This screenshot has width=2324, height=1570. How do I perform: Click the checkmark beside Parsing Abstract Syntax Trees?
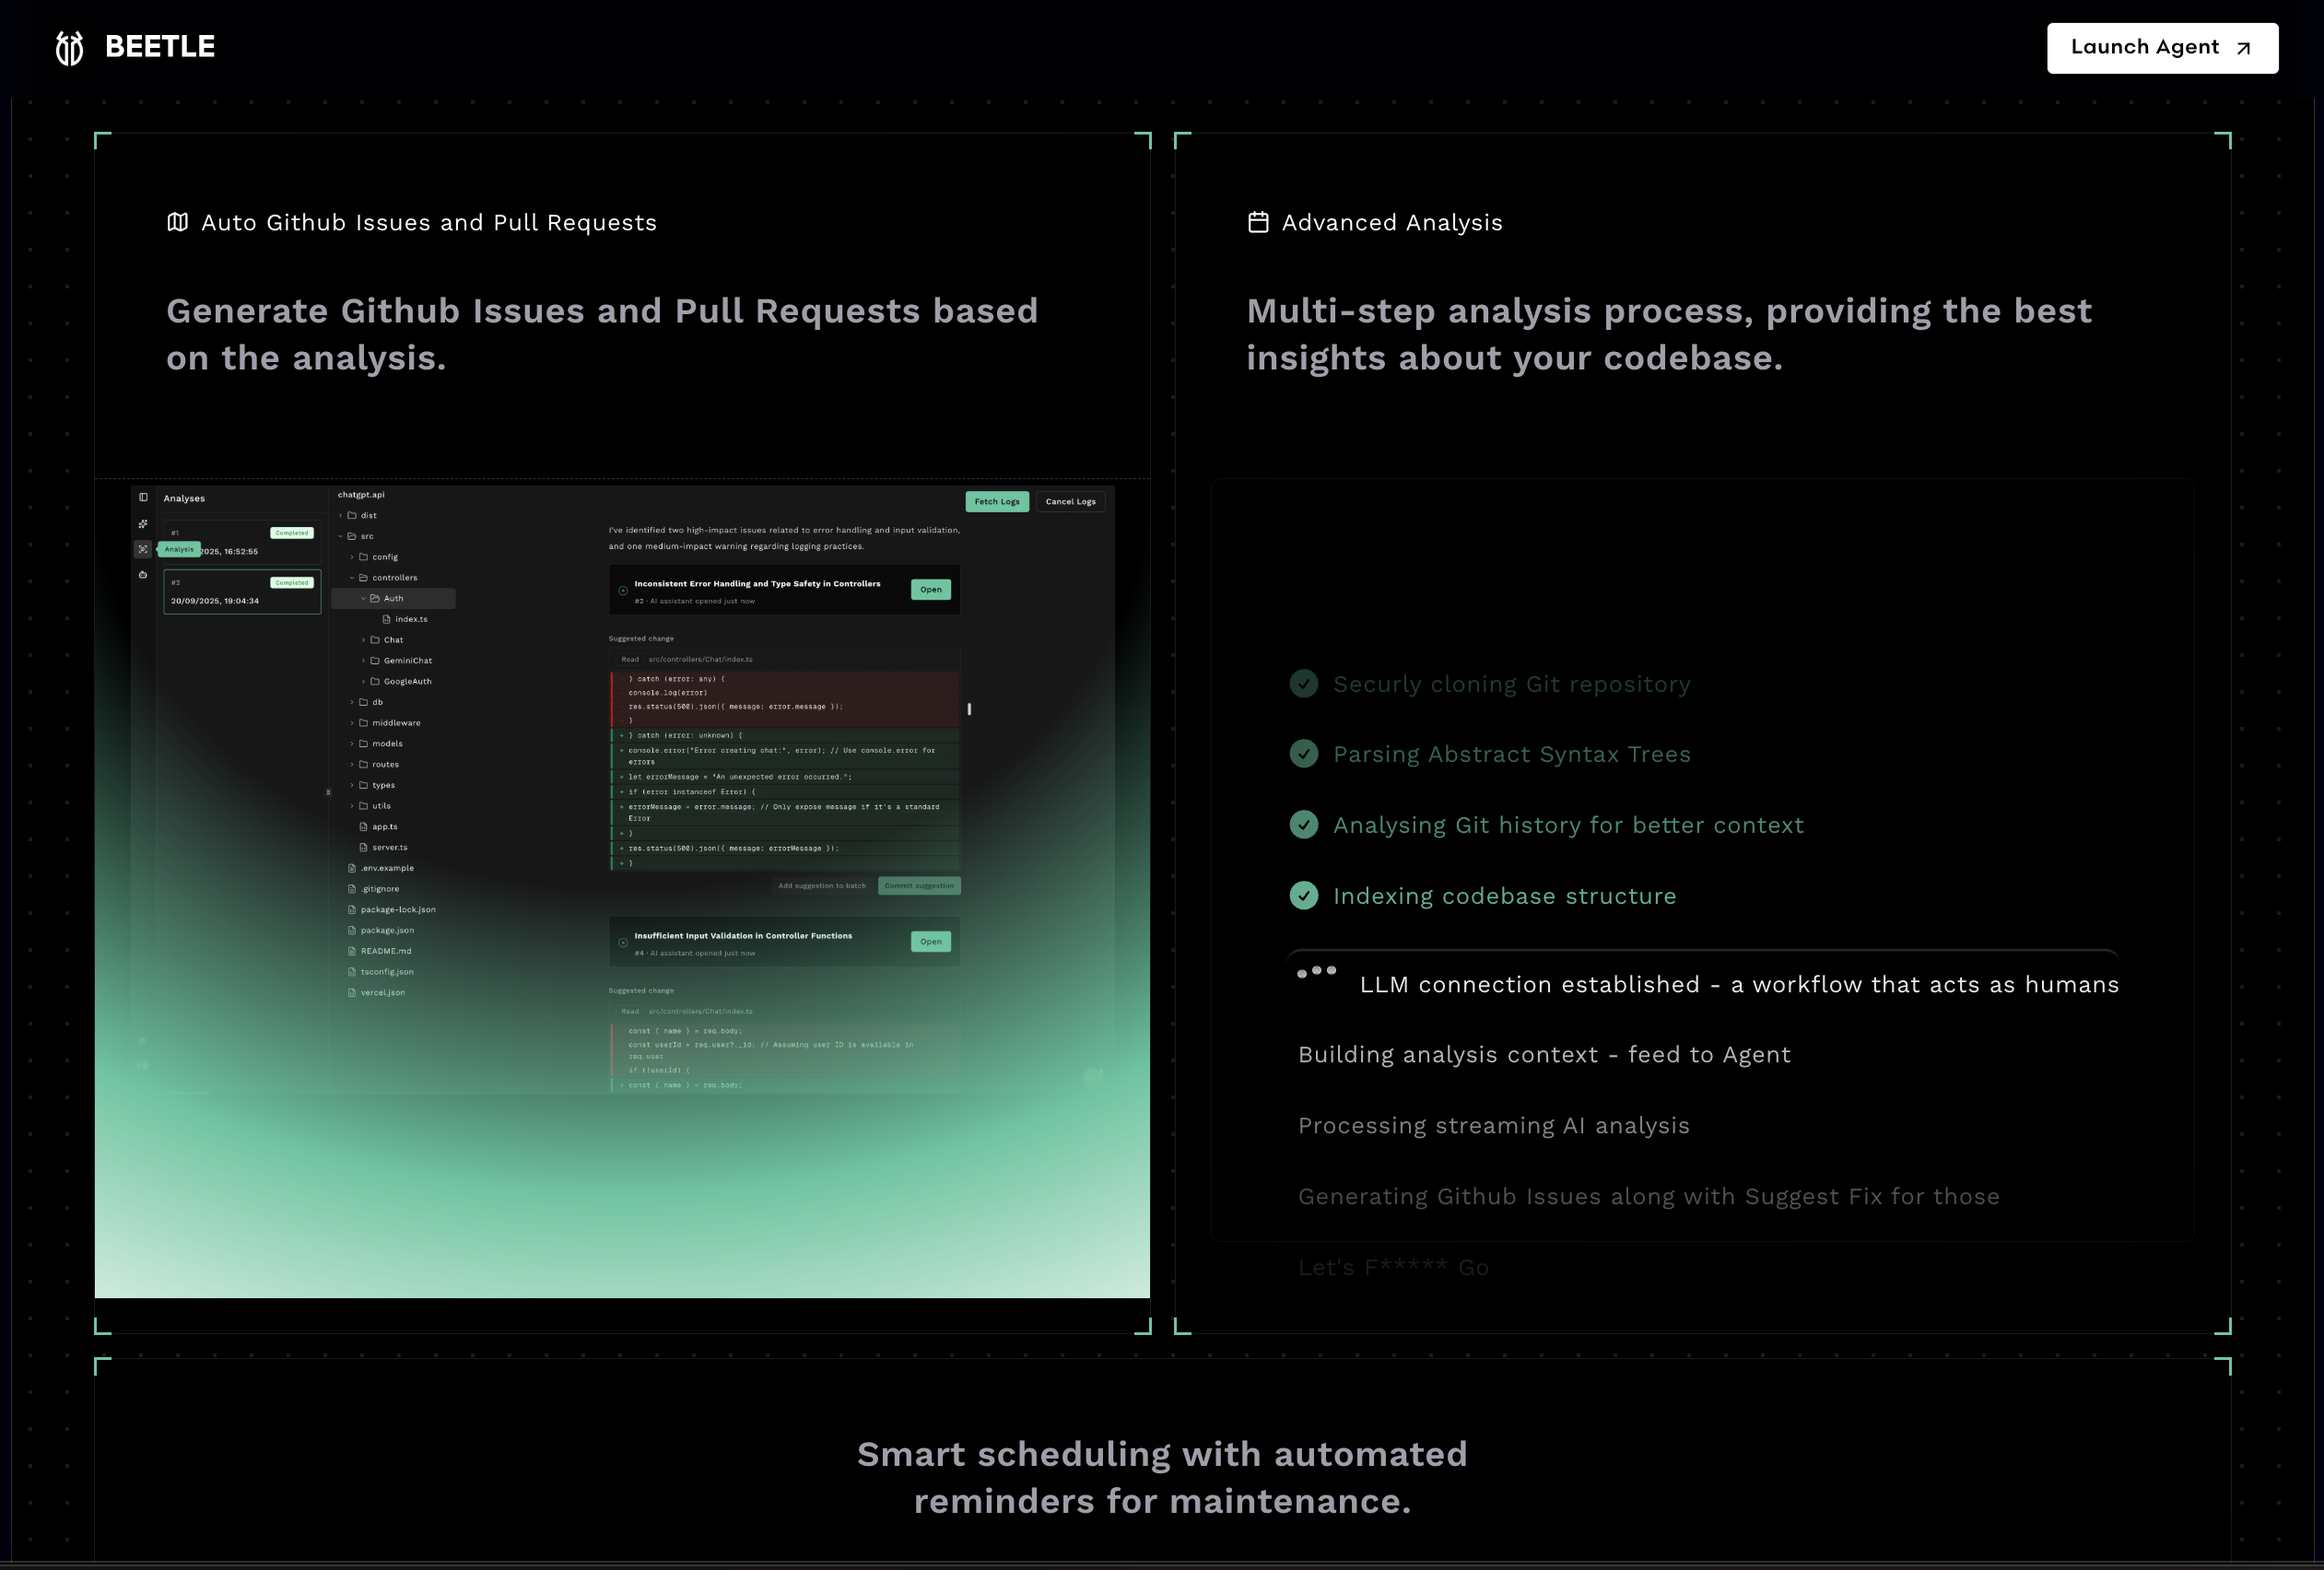pos(1303,753)
